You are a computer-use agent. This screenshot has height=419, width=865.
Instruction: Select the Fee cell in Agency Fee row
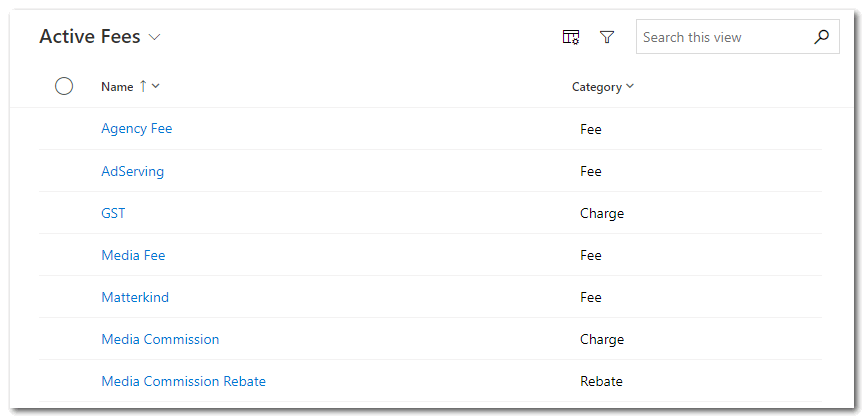[591, 129]
